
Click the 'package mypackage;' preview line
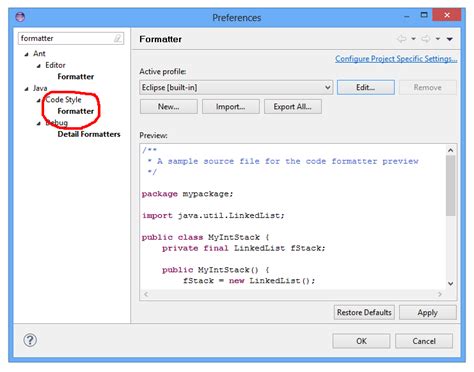188,194
